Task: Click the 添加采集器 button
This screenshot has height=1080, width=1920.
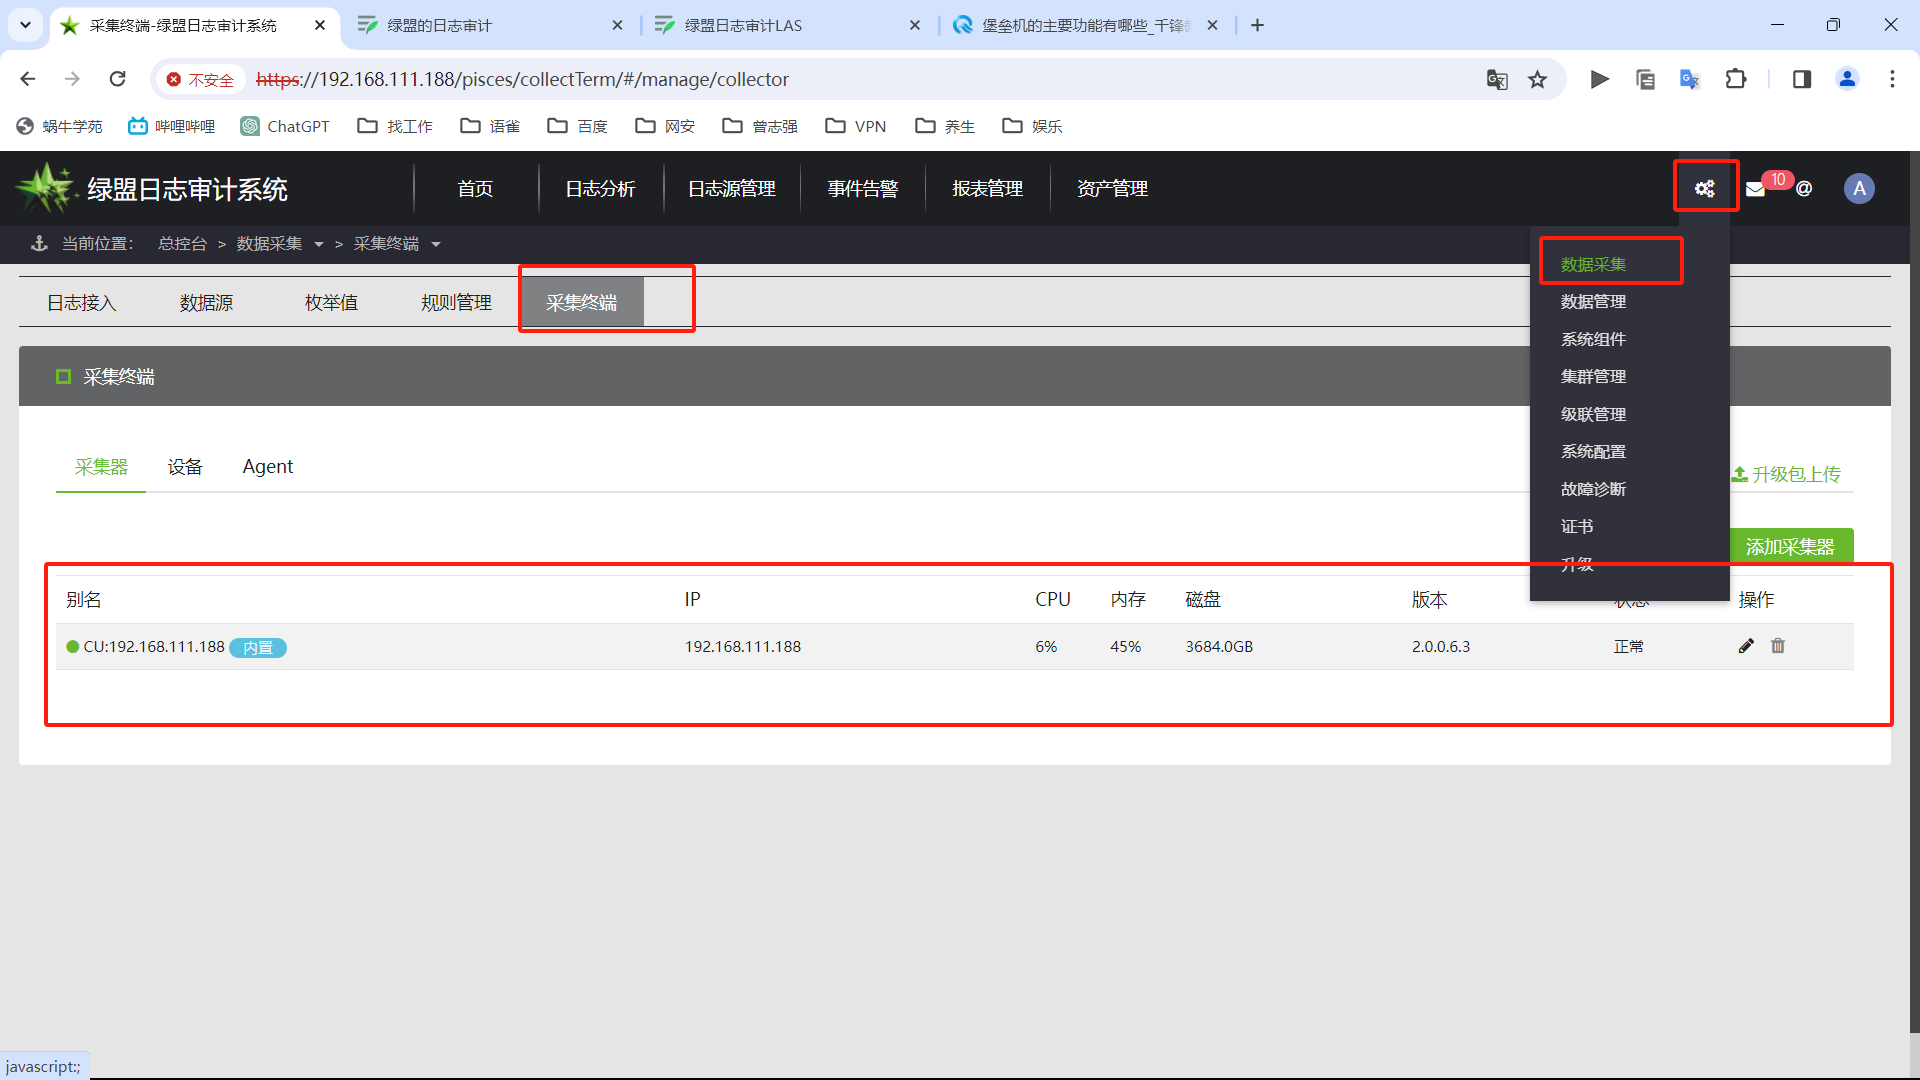Action: click(1790, 546)
